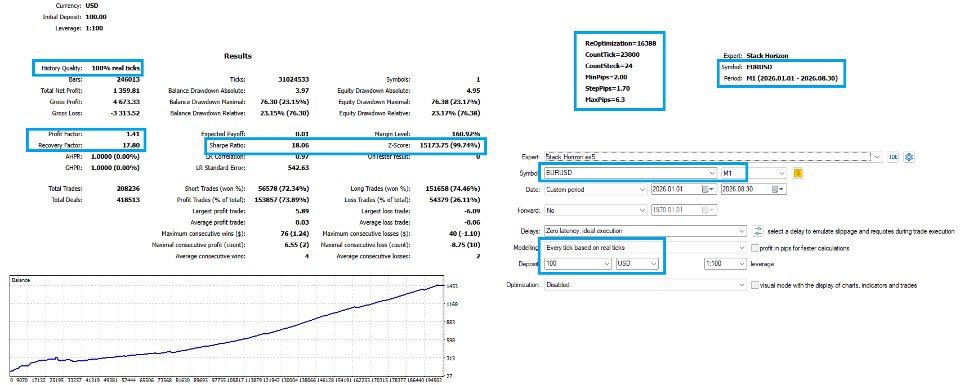The width and height of the screenshot is (960, 385).
Task: Click the Recovery Factor value 17.80
Action: tap(133, 145)
